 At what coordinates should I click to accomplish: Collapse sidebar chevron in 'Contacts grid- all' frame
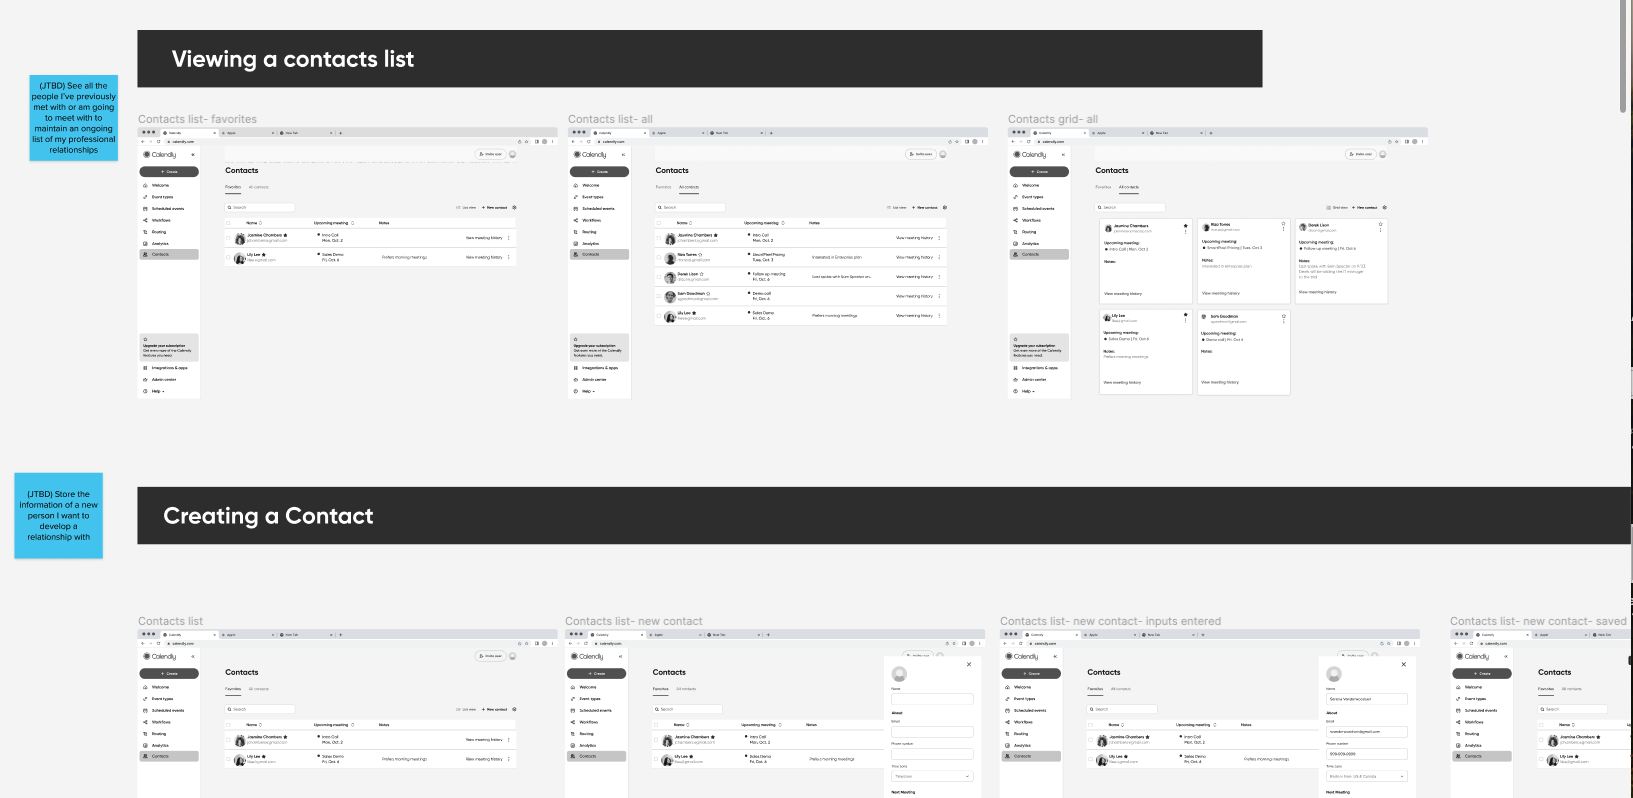1063,155
